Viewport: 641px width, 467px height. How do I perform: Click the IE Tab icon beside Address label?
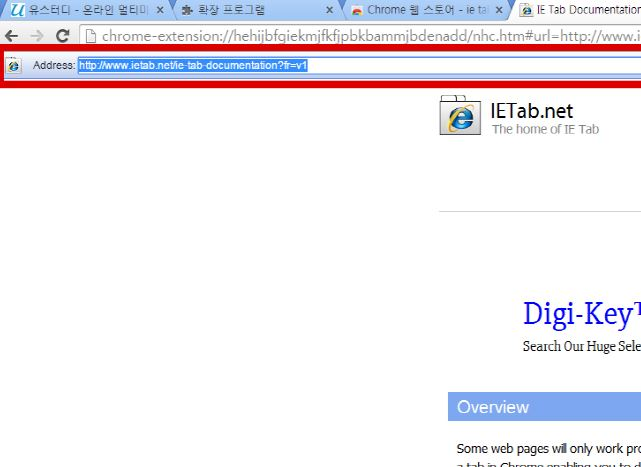13,65
